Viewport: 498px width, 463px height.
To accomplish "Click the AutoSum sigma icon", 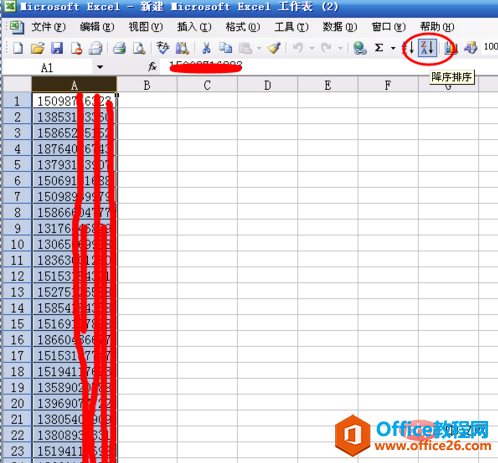I will [379, 48].
